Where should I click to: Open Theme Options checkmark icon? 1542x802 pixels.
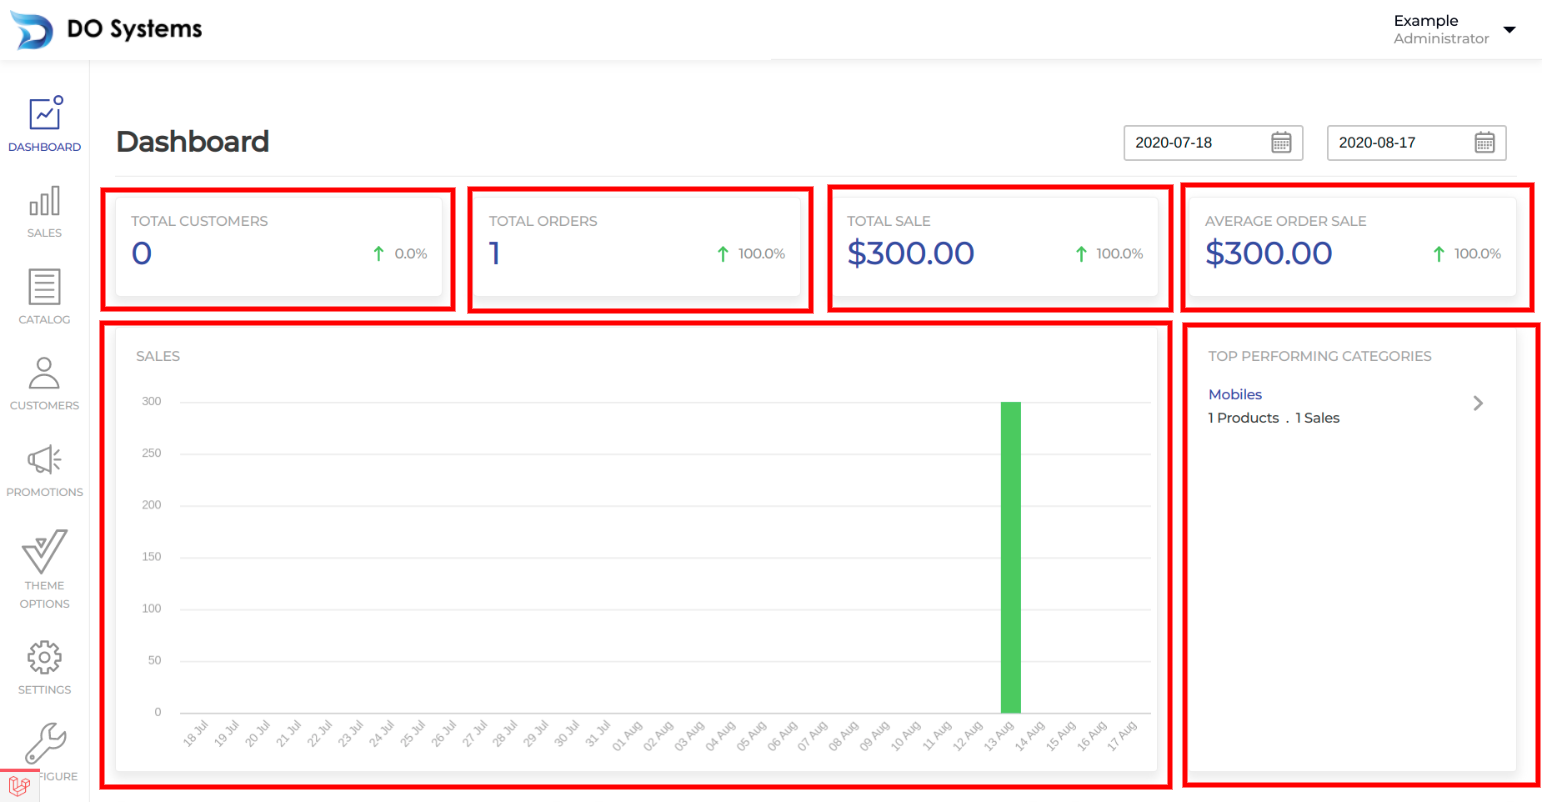click(44, 551)
